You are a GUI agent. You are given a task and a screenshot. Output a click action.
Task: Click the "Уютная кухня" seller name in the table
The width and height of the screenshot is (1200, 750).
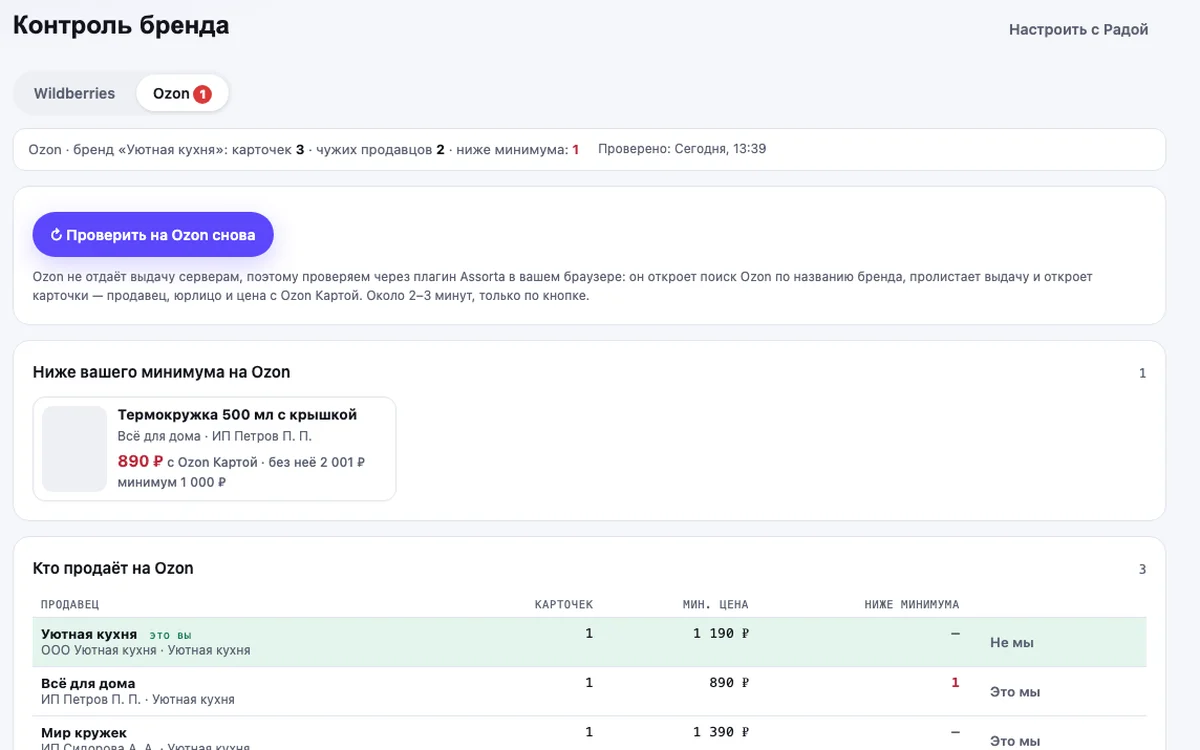pos(89,634)
